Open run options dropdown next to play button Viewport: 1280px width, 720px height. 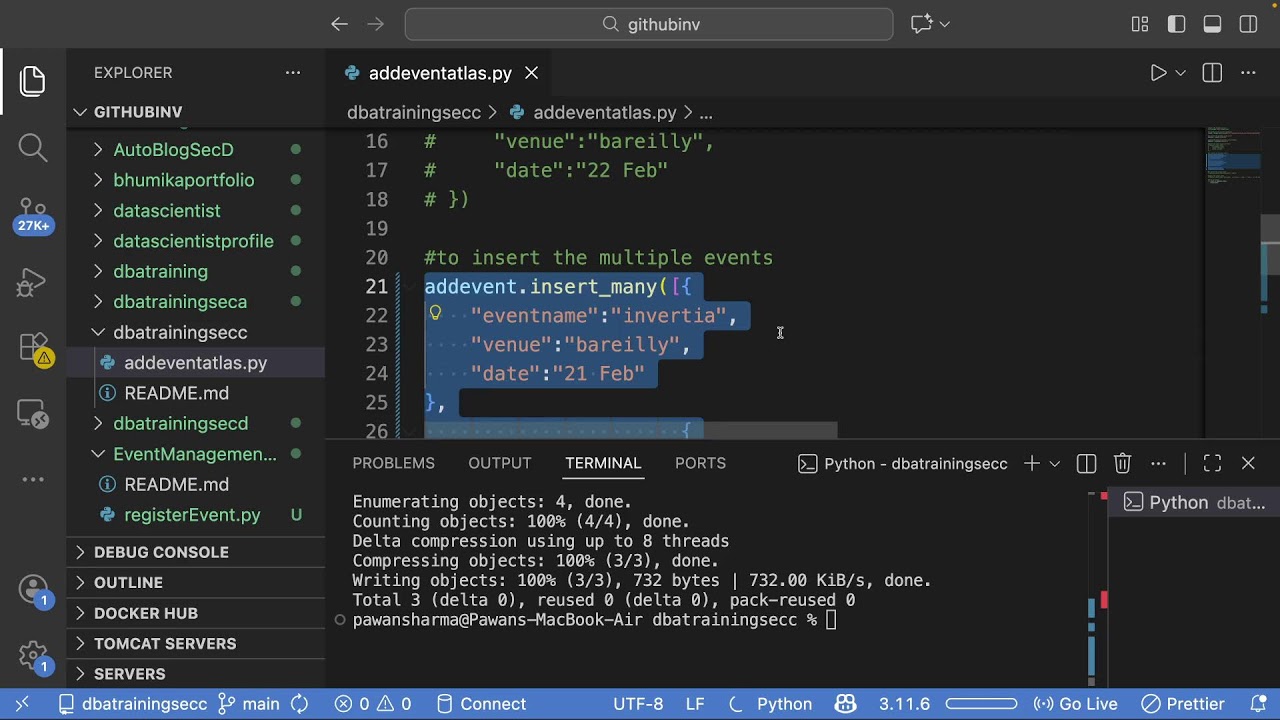[1181, 73]
